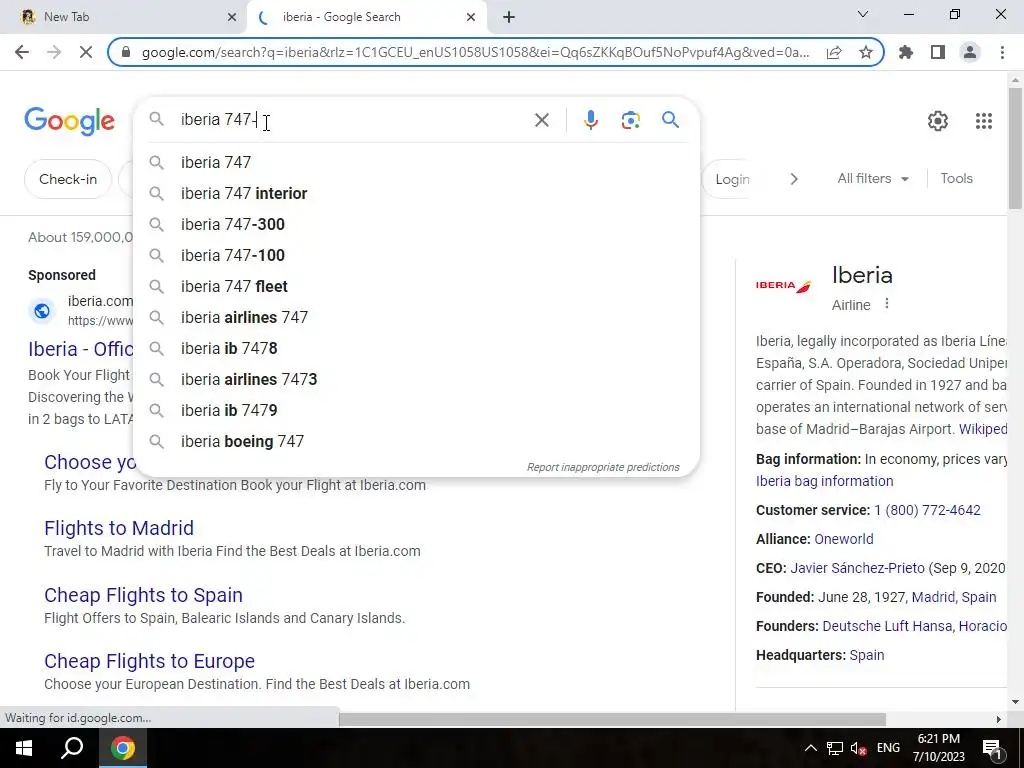Open CEO Javier Sánchez-Prieto link
Viewport: 1024px width, 768px height.
pyautogui.click(x=857, y=568)
